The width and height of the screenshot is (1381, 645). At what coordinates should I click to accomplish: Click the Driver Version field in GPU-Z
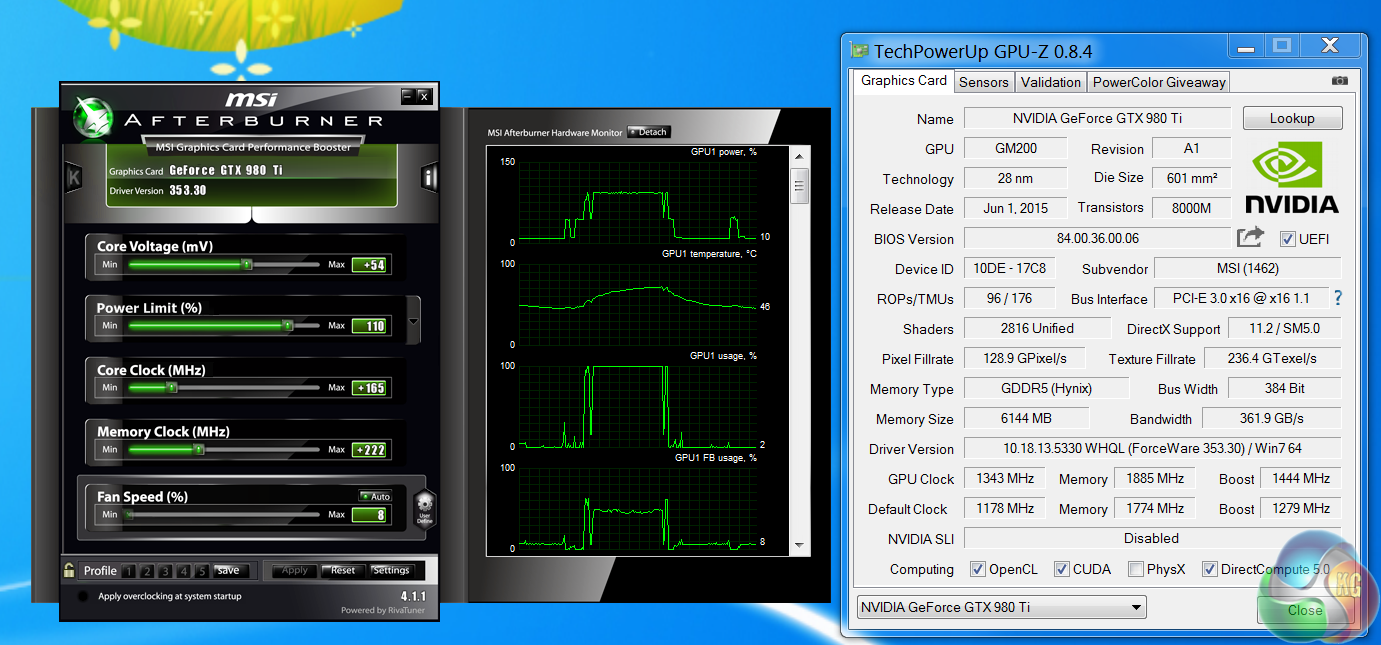point(1152,448)
